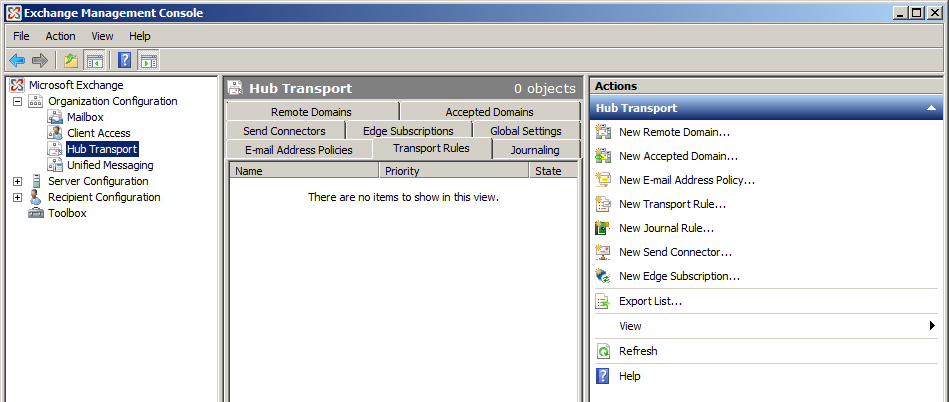Sort by the Name column header

304,171
